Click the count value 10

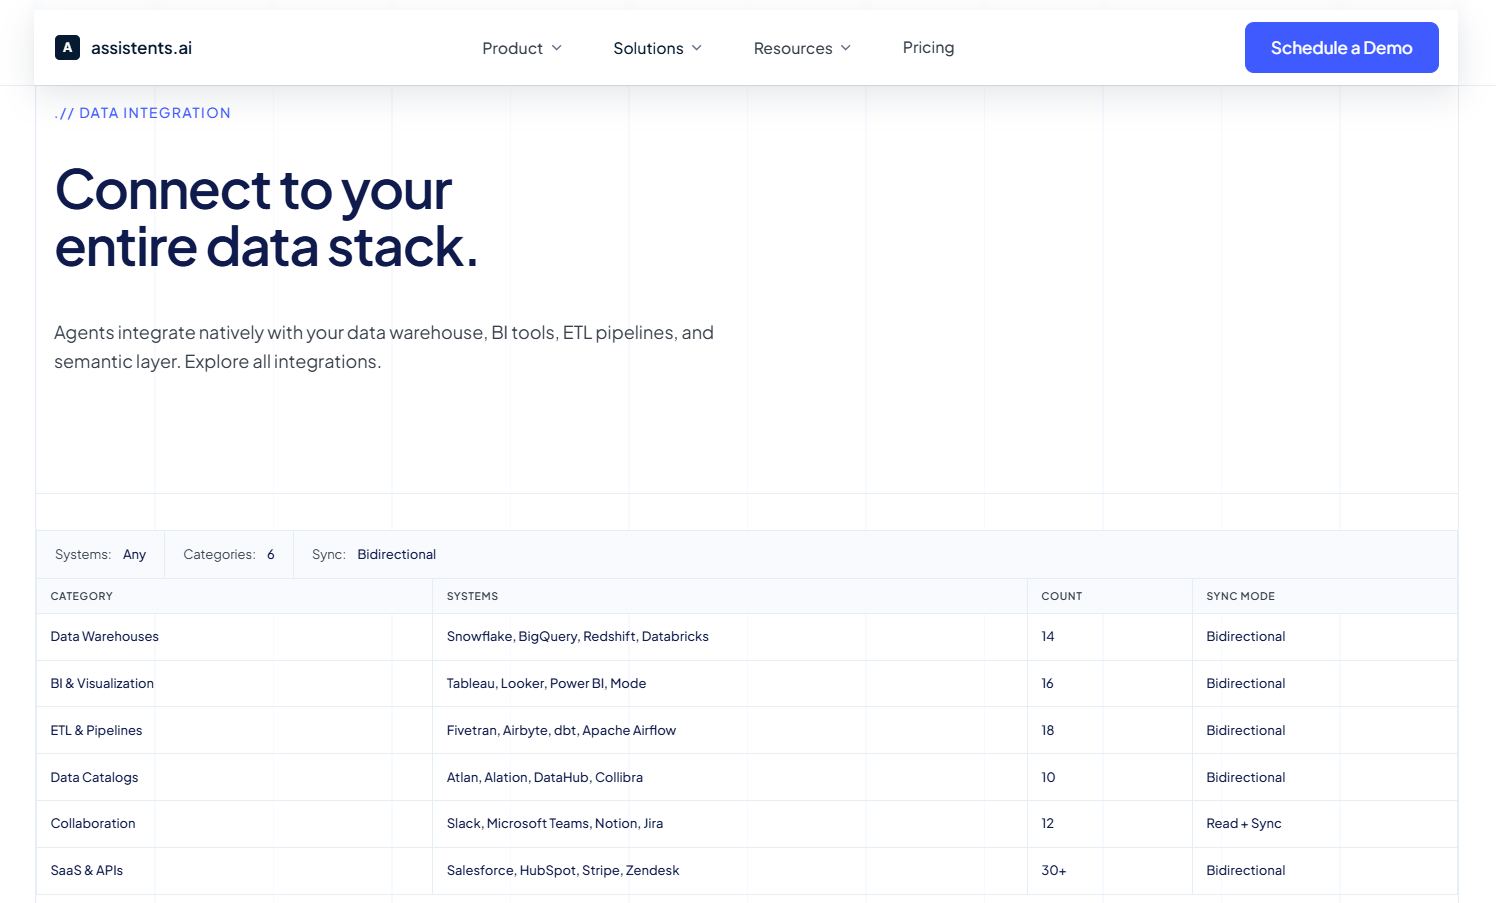pos(1048,777)
